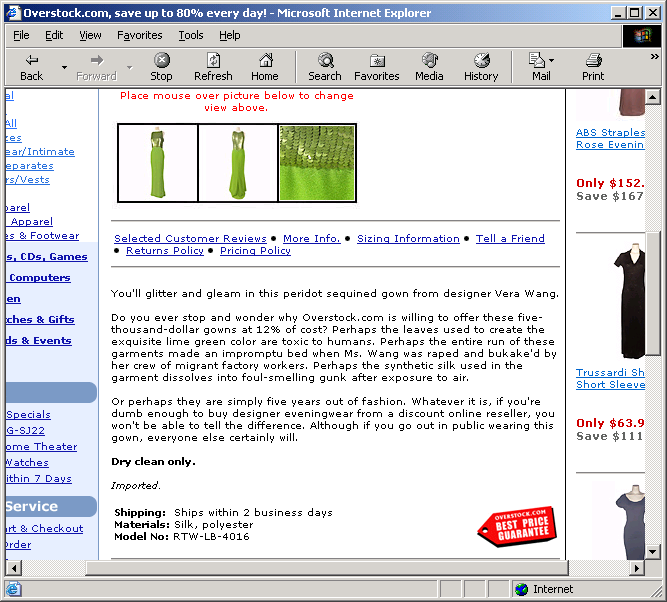Open the within 7 Days sidebar link
The image size is (667, 602).
point(39,479)
